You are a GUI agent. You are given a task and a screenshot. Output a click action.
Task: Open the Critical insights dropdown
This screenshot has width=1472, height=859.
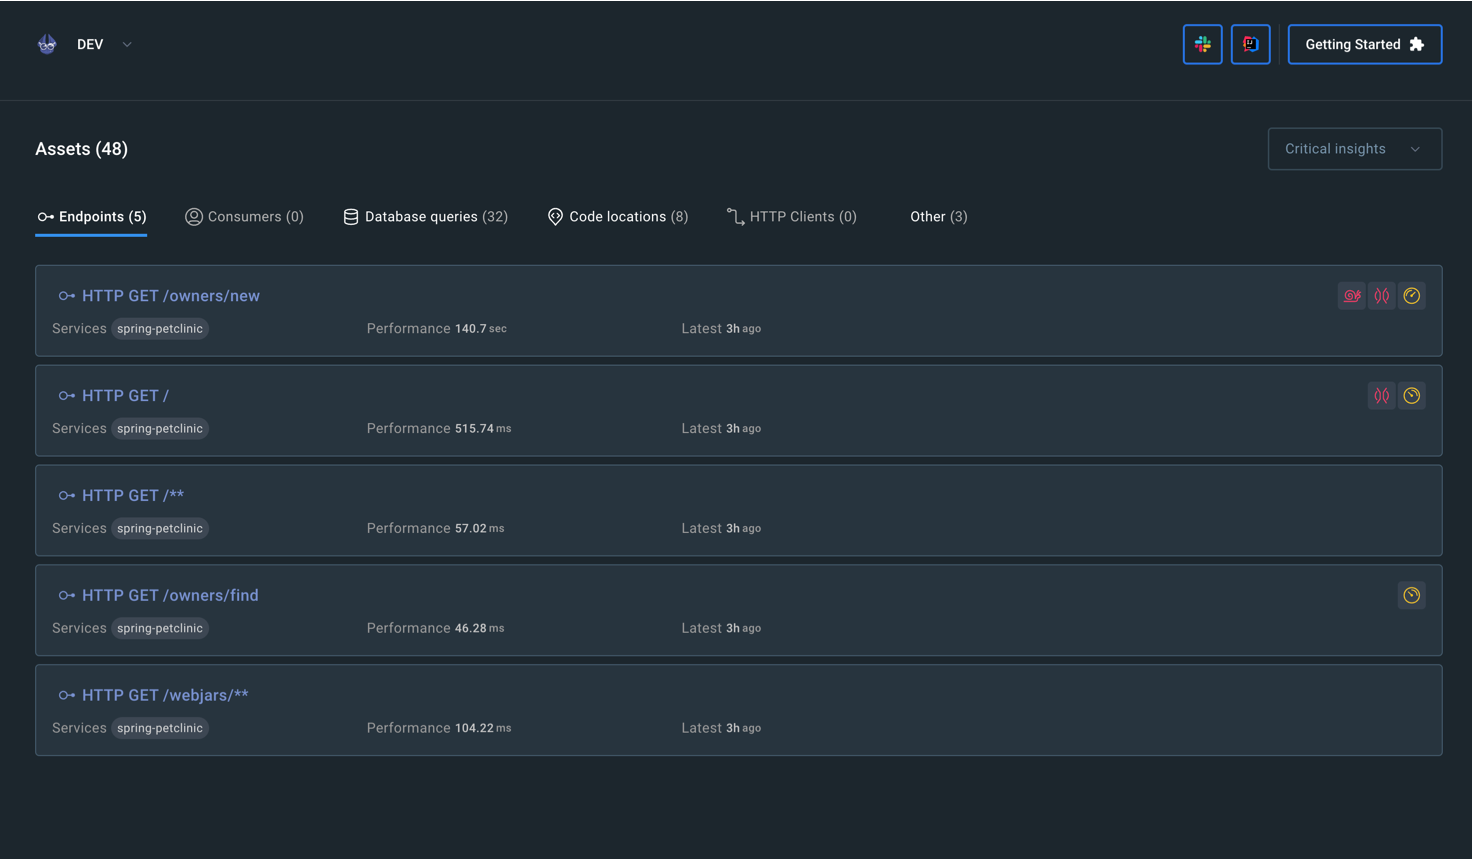tap(1355, 148)
